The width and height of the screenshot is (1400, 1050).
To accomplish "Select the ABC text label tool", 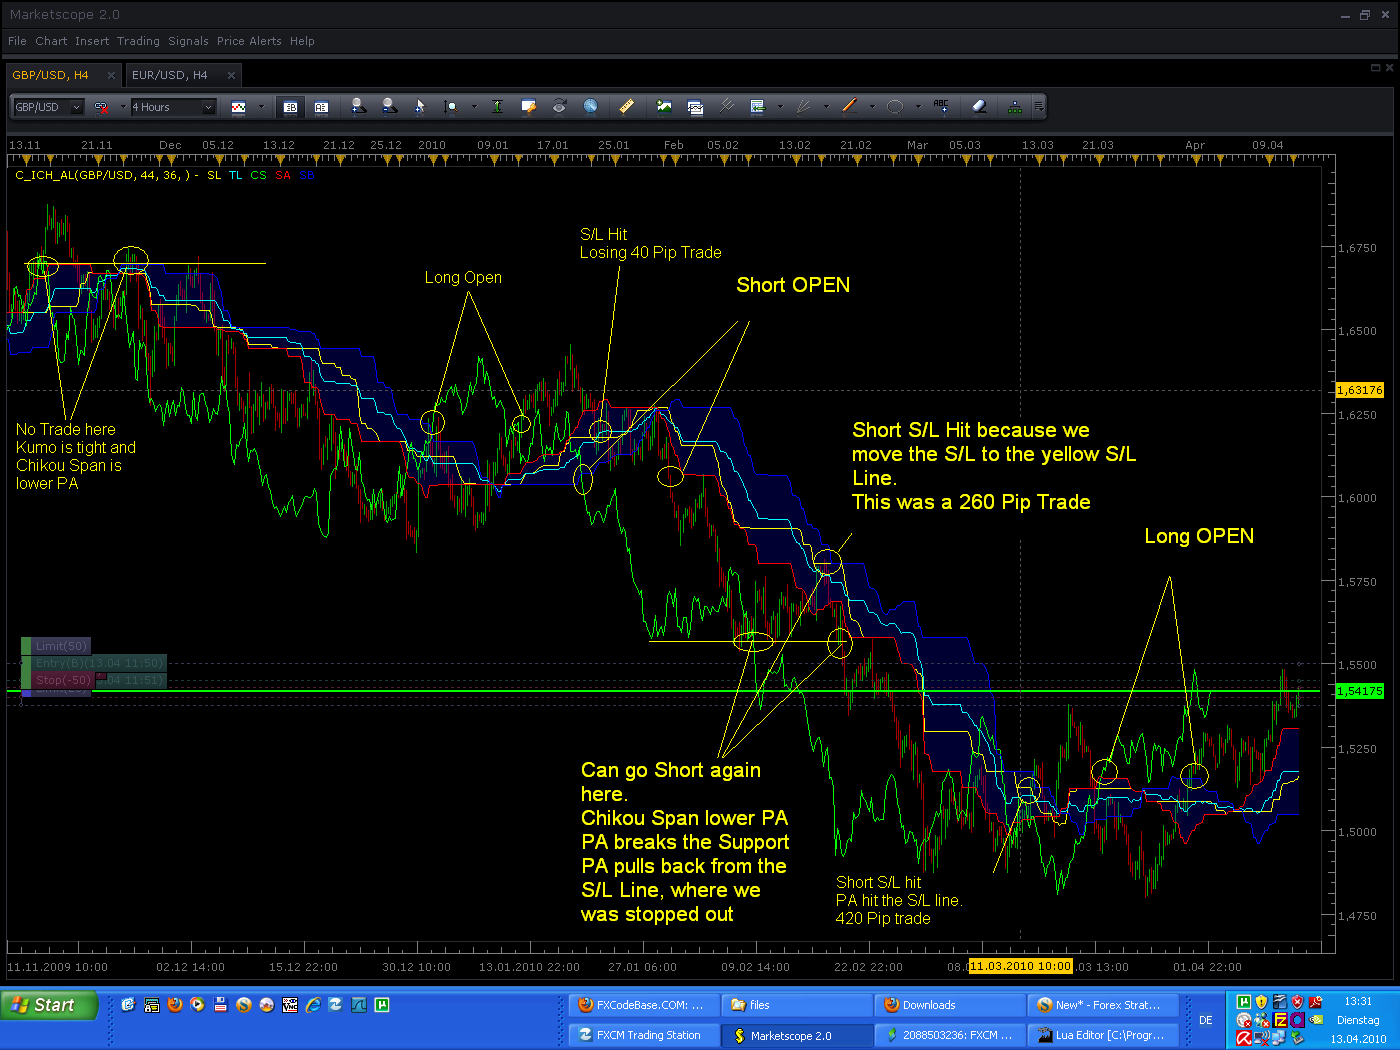I will [x=940, y=106].
